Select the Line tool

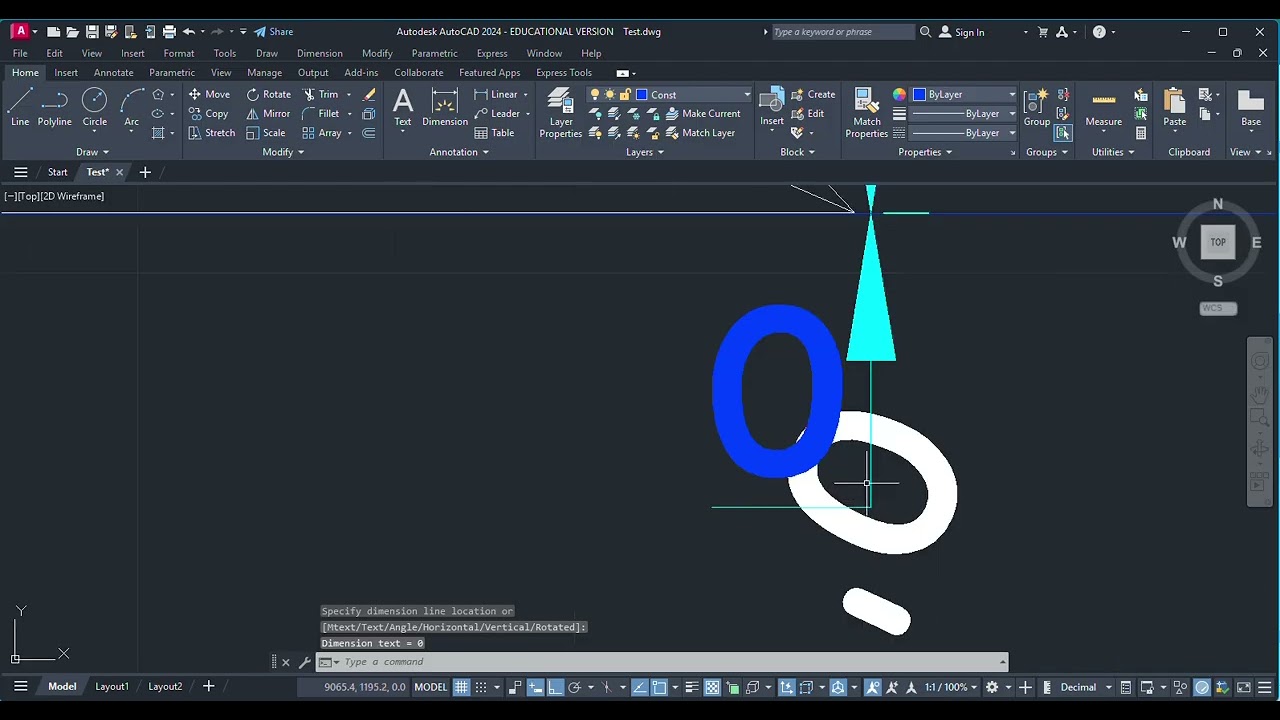(x=20, y=108)
